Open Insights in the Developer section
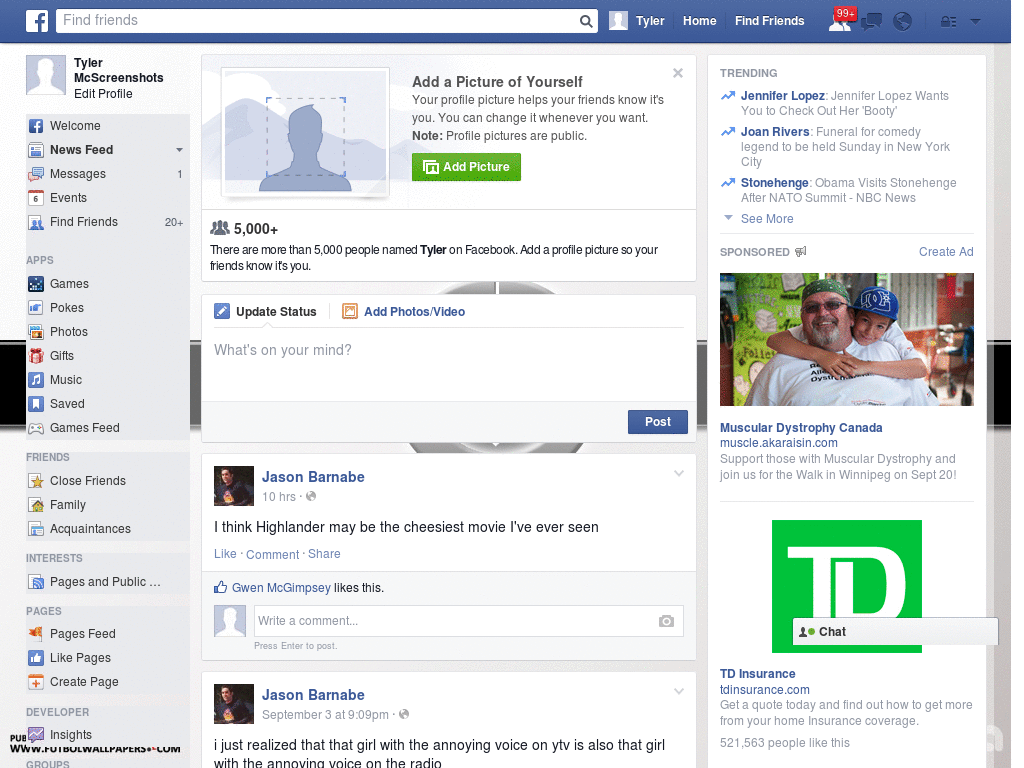The width and height of the screenshot is (1024, 768). (71, 735)
